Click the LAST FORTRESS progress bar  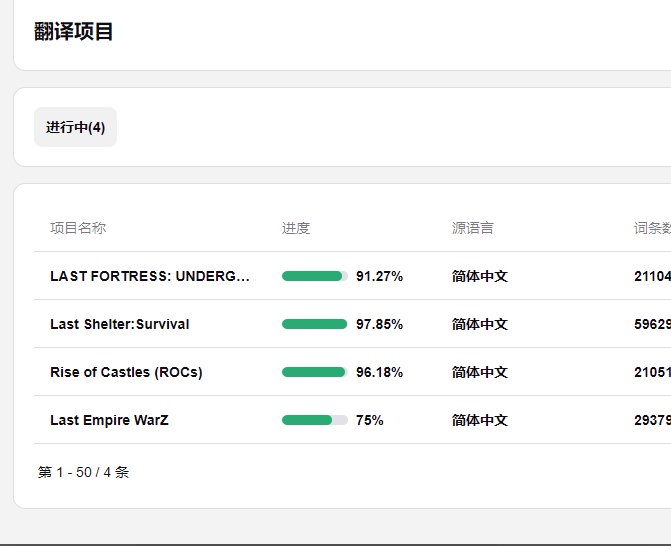(x=315, y=276)
